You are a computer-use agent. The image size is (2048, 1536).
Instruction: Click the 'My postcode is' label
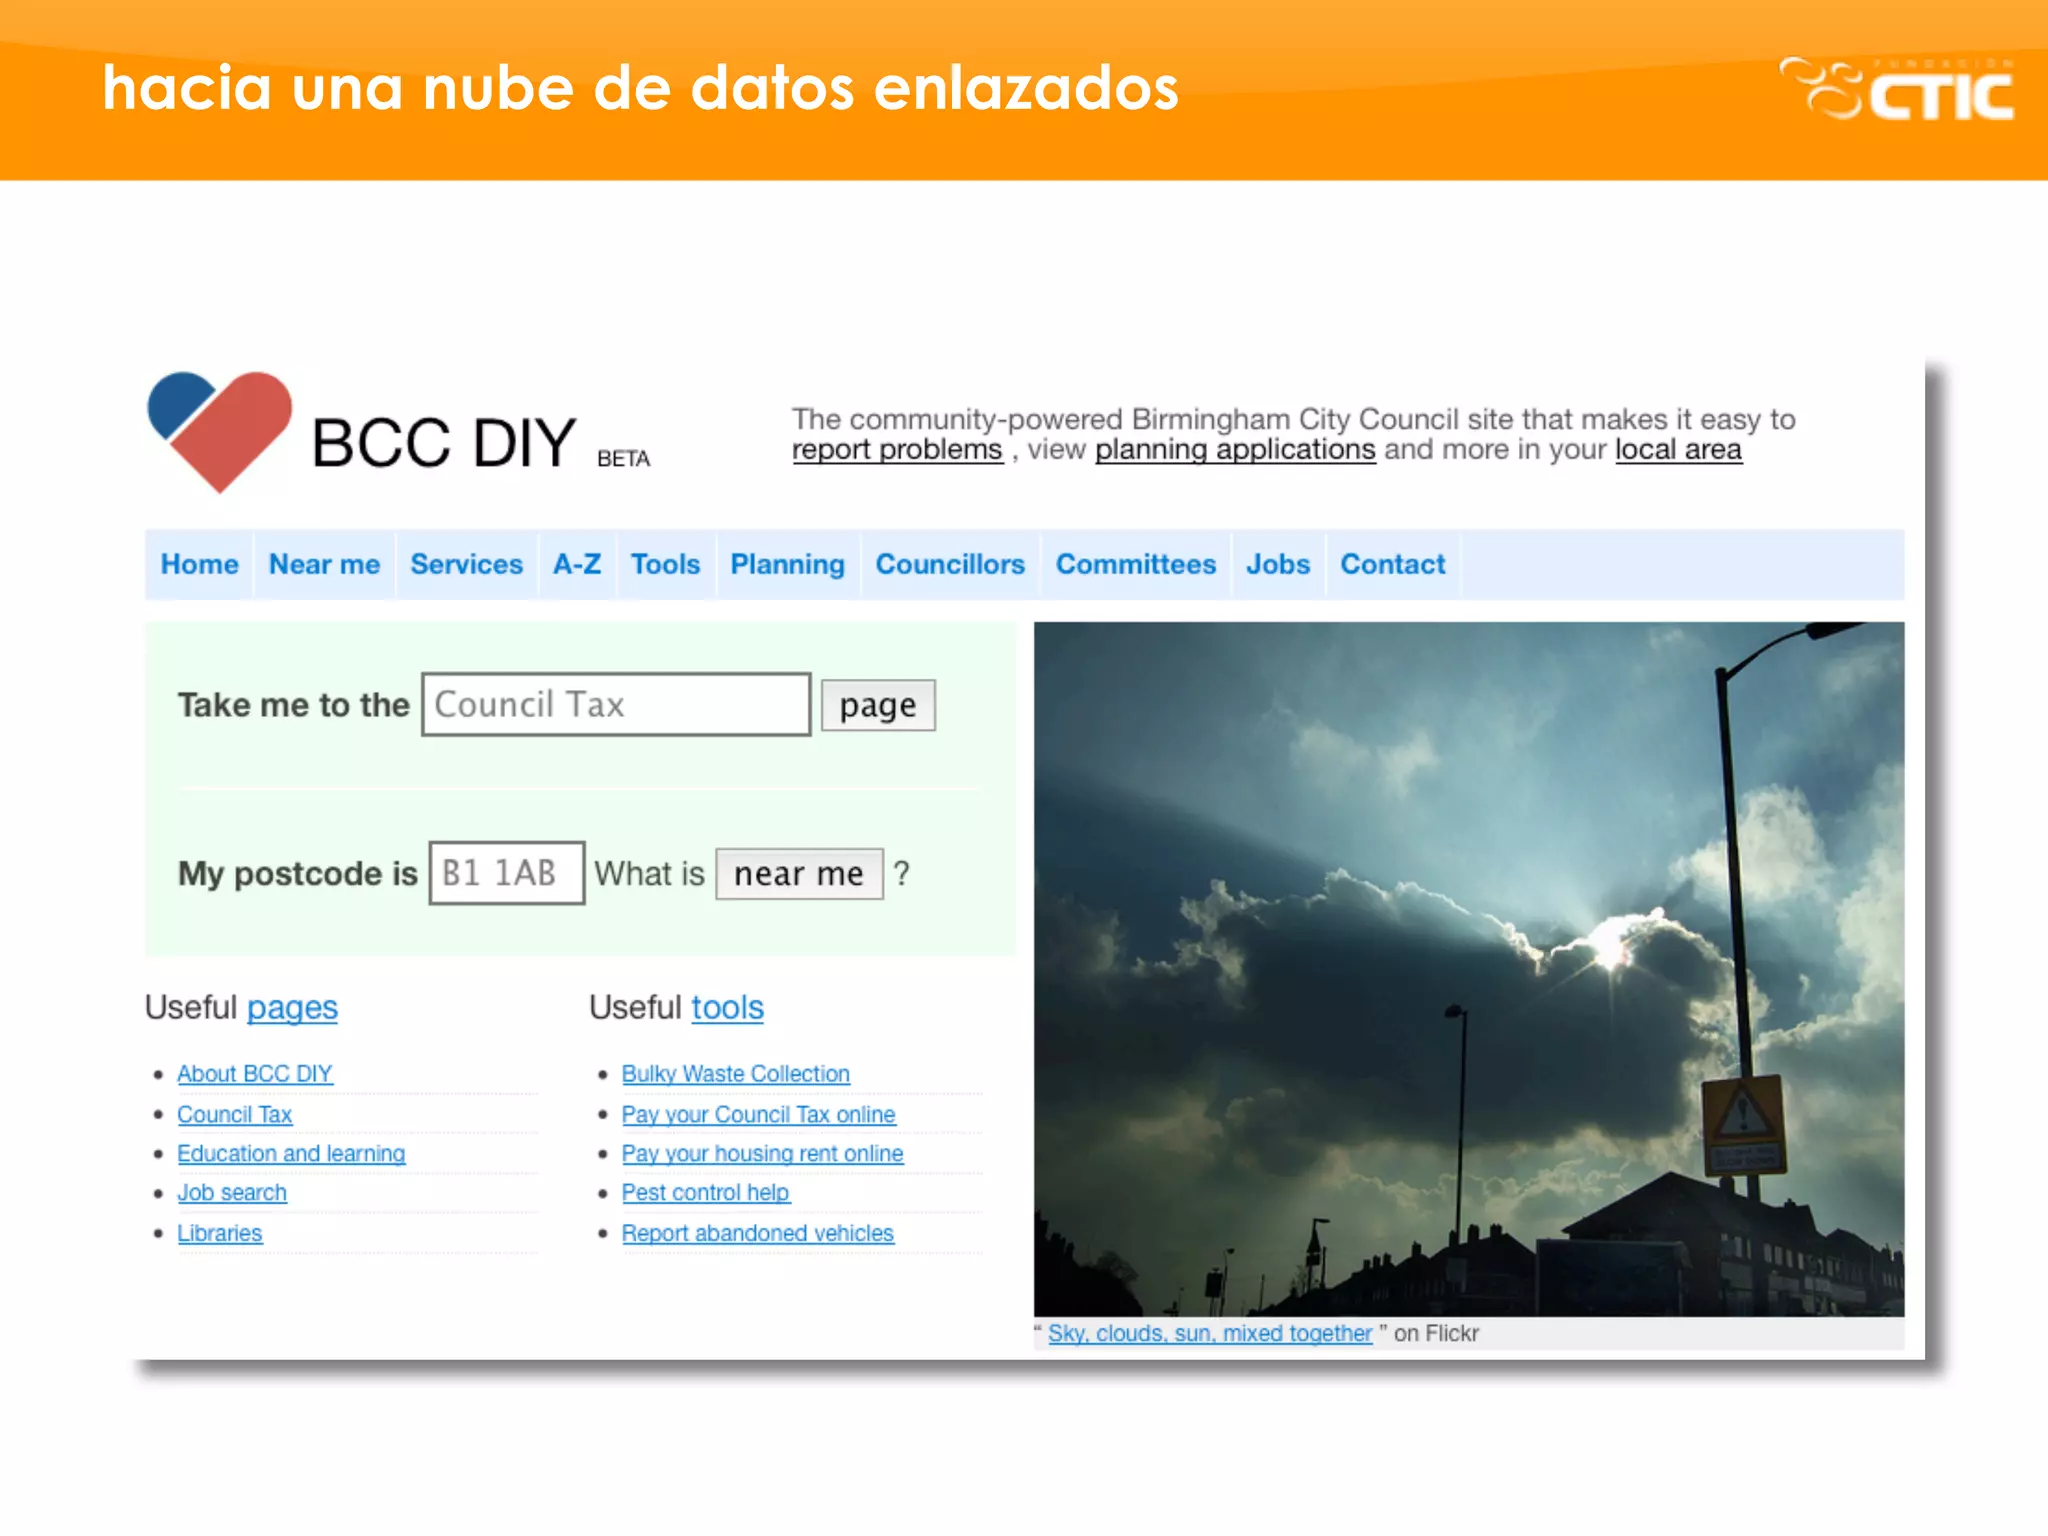tap(297, 874)
